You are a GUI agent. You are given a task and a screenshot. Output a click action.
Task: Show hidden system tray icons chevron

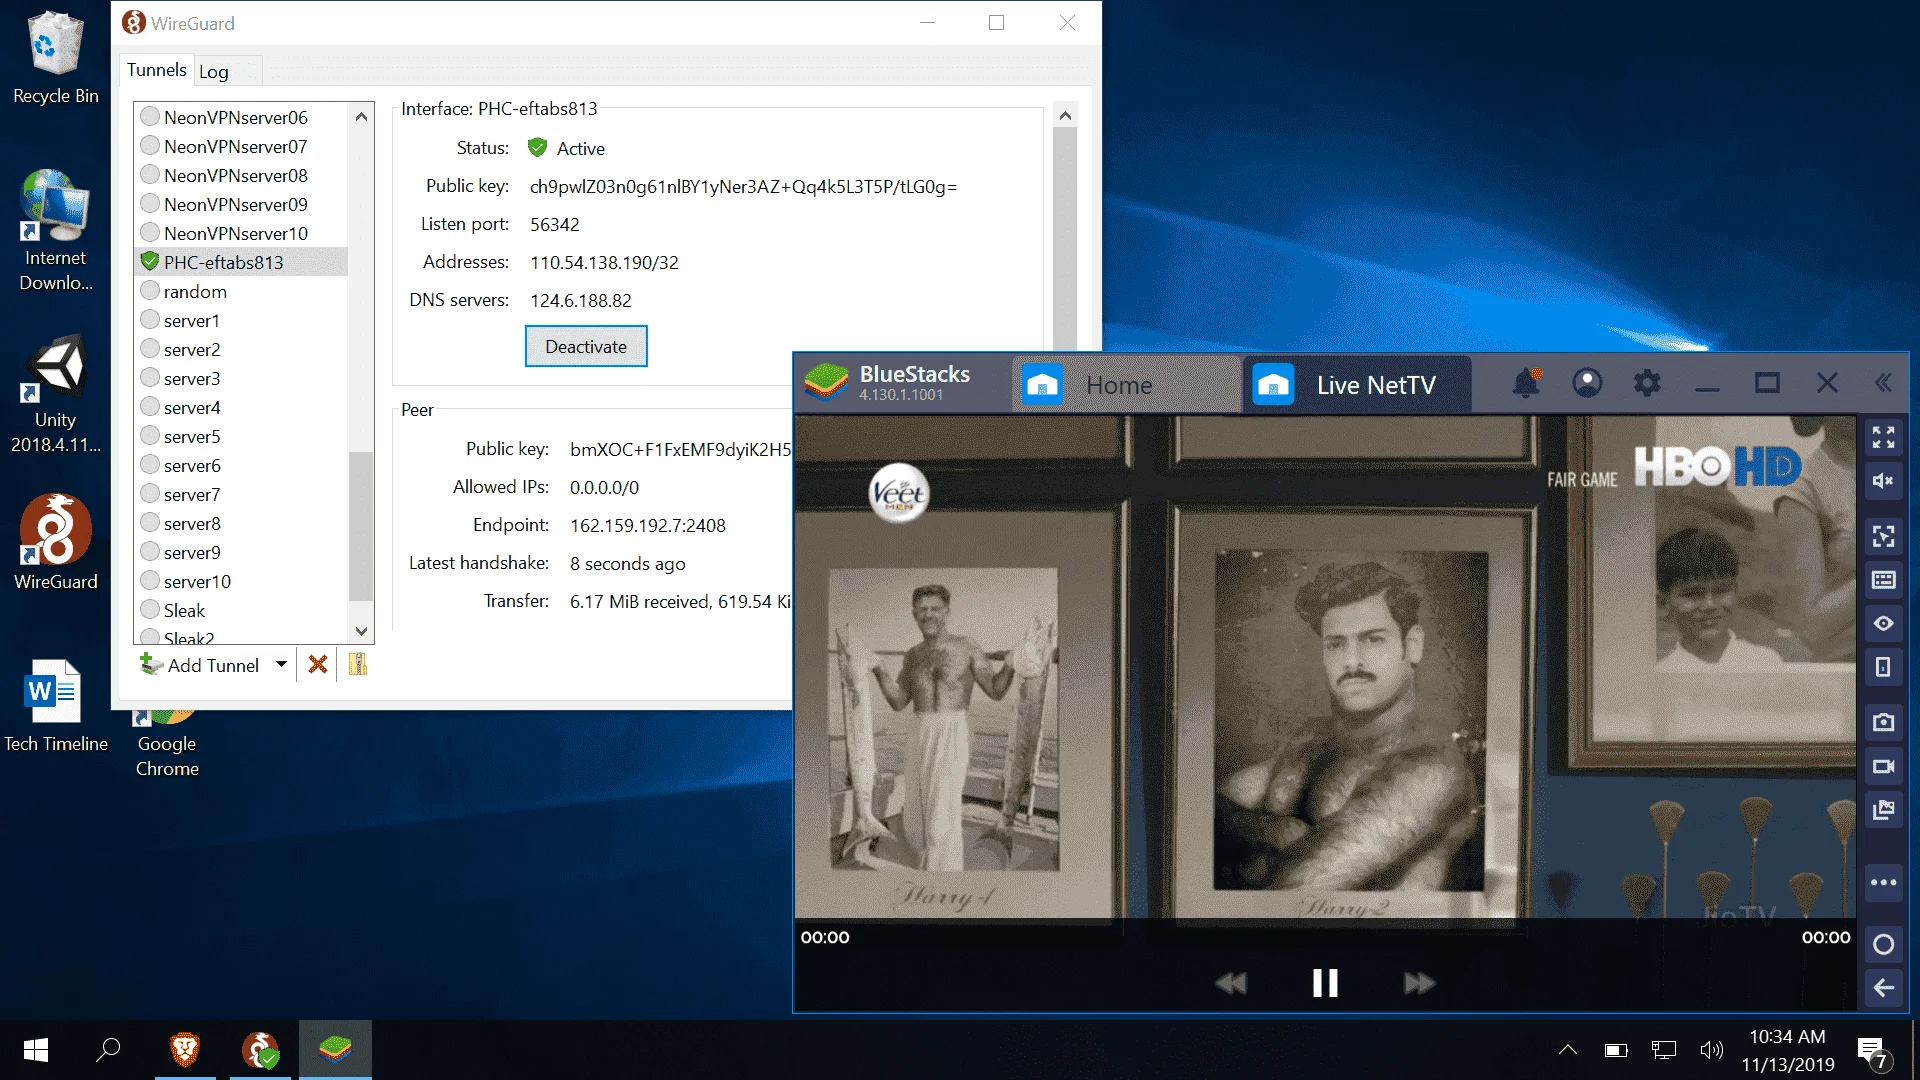click(1568, 1050)
